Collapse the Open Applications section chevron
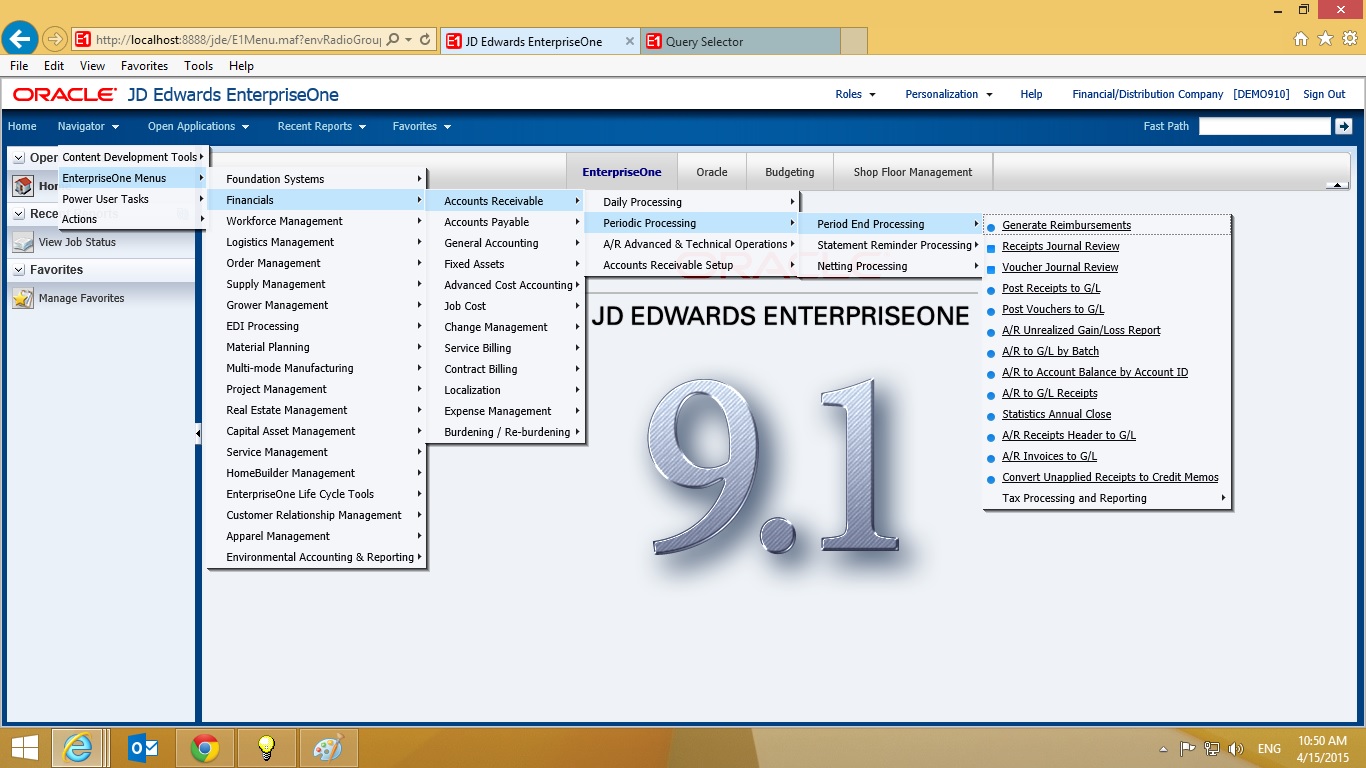Image resolution: width=1366 pixels, height=768 pixels. (x=19, y=158)
